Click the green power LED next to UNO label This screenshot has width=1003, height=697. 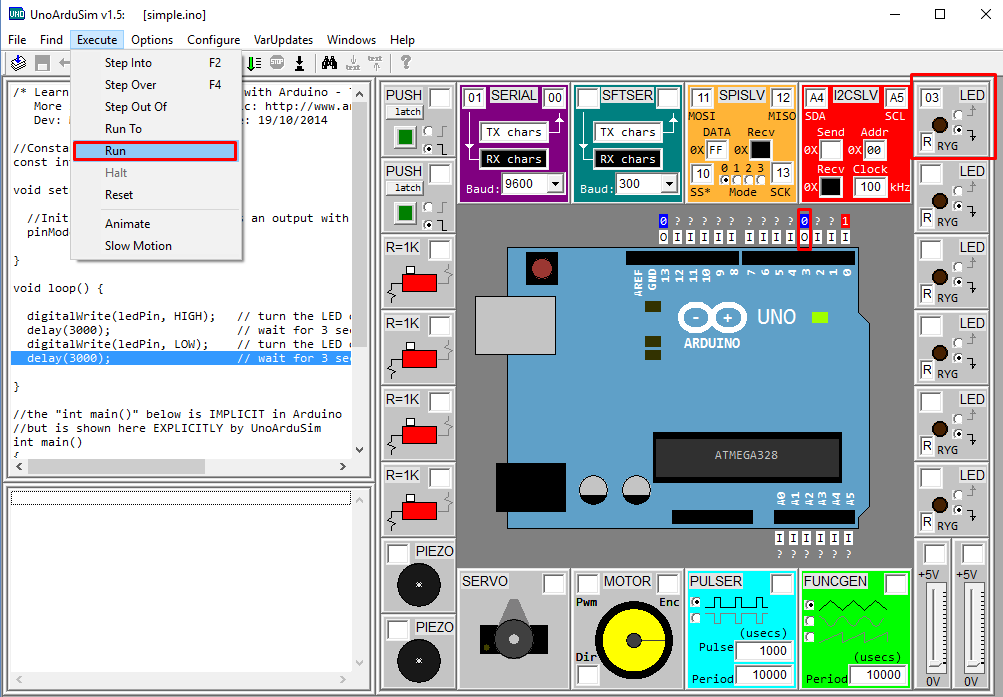click(x=819, y=317)
